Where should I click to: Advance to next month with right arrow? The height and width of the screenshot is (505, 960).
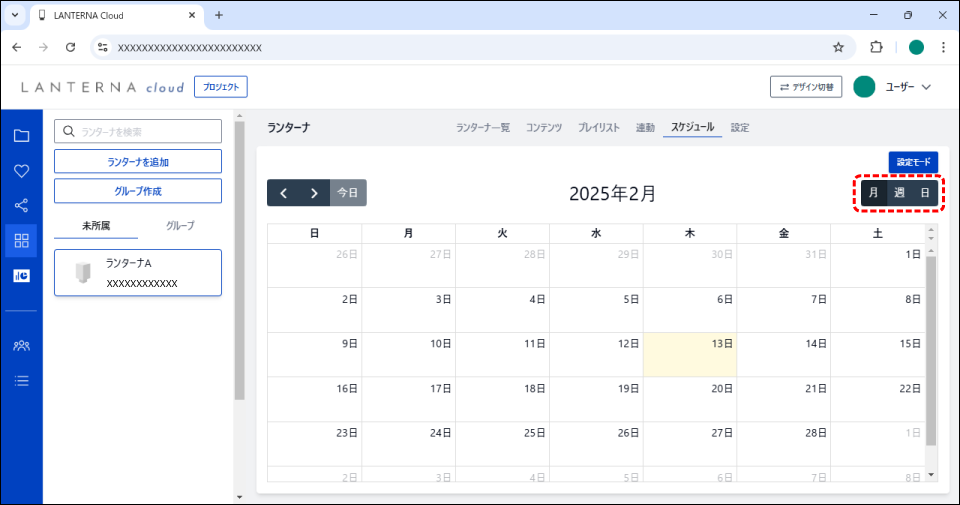(x=314, y=193)
